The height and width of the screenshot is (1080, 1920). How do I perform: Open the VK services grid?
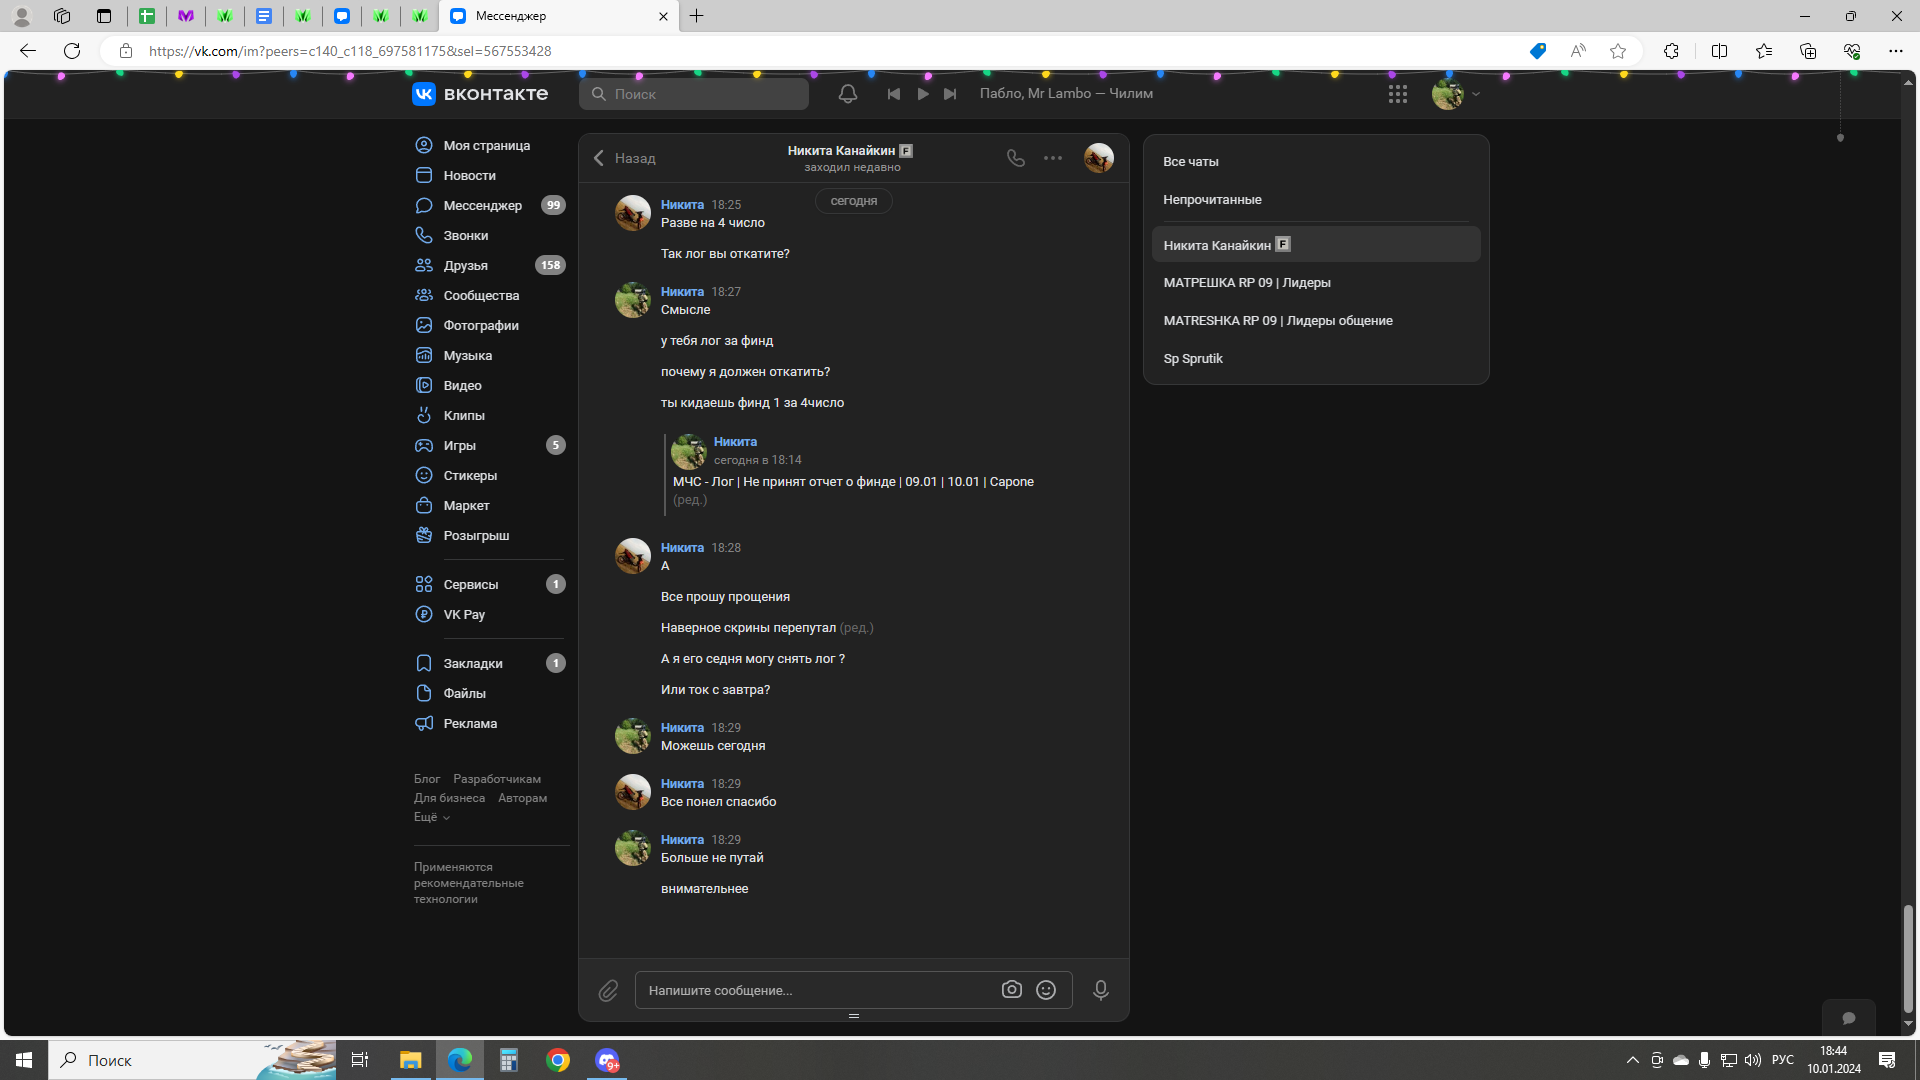tap(1398, 93)
